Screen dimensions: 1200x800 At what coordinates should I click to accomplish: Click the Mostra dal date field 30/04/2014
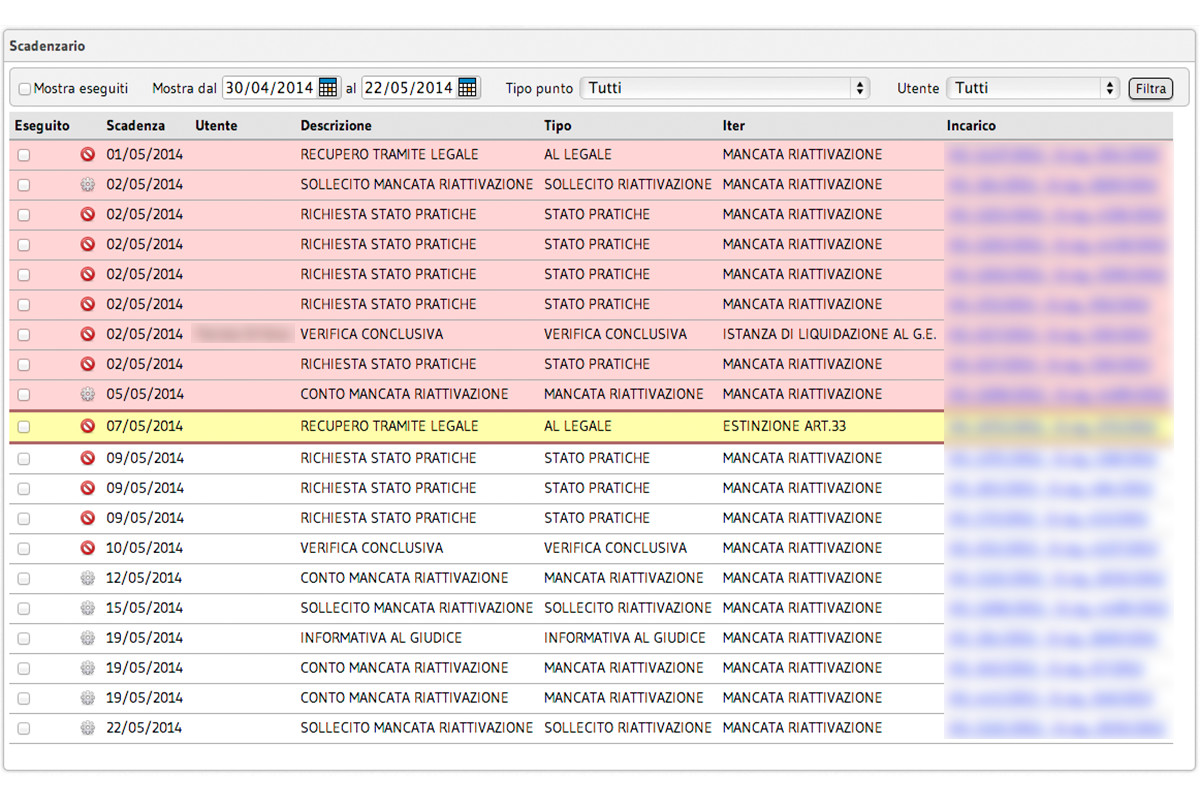pyautogui.click(x=269, y=88)
